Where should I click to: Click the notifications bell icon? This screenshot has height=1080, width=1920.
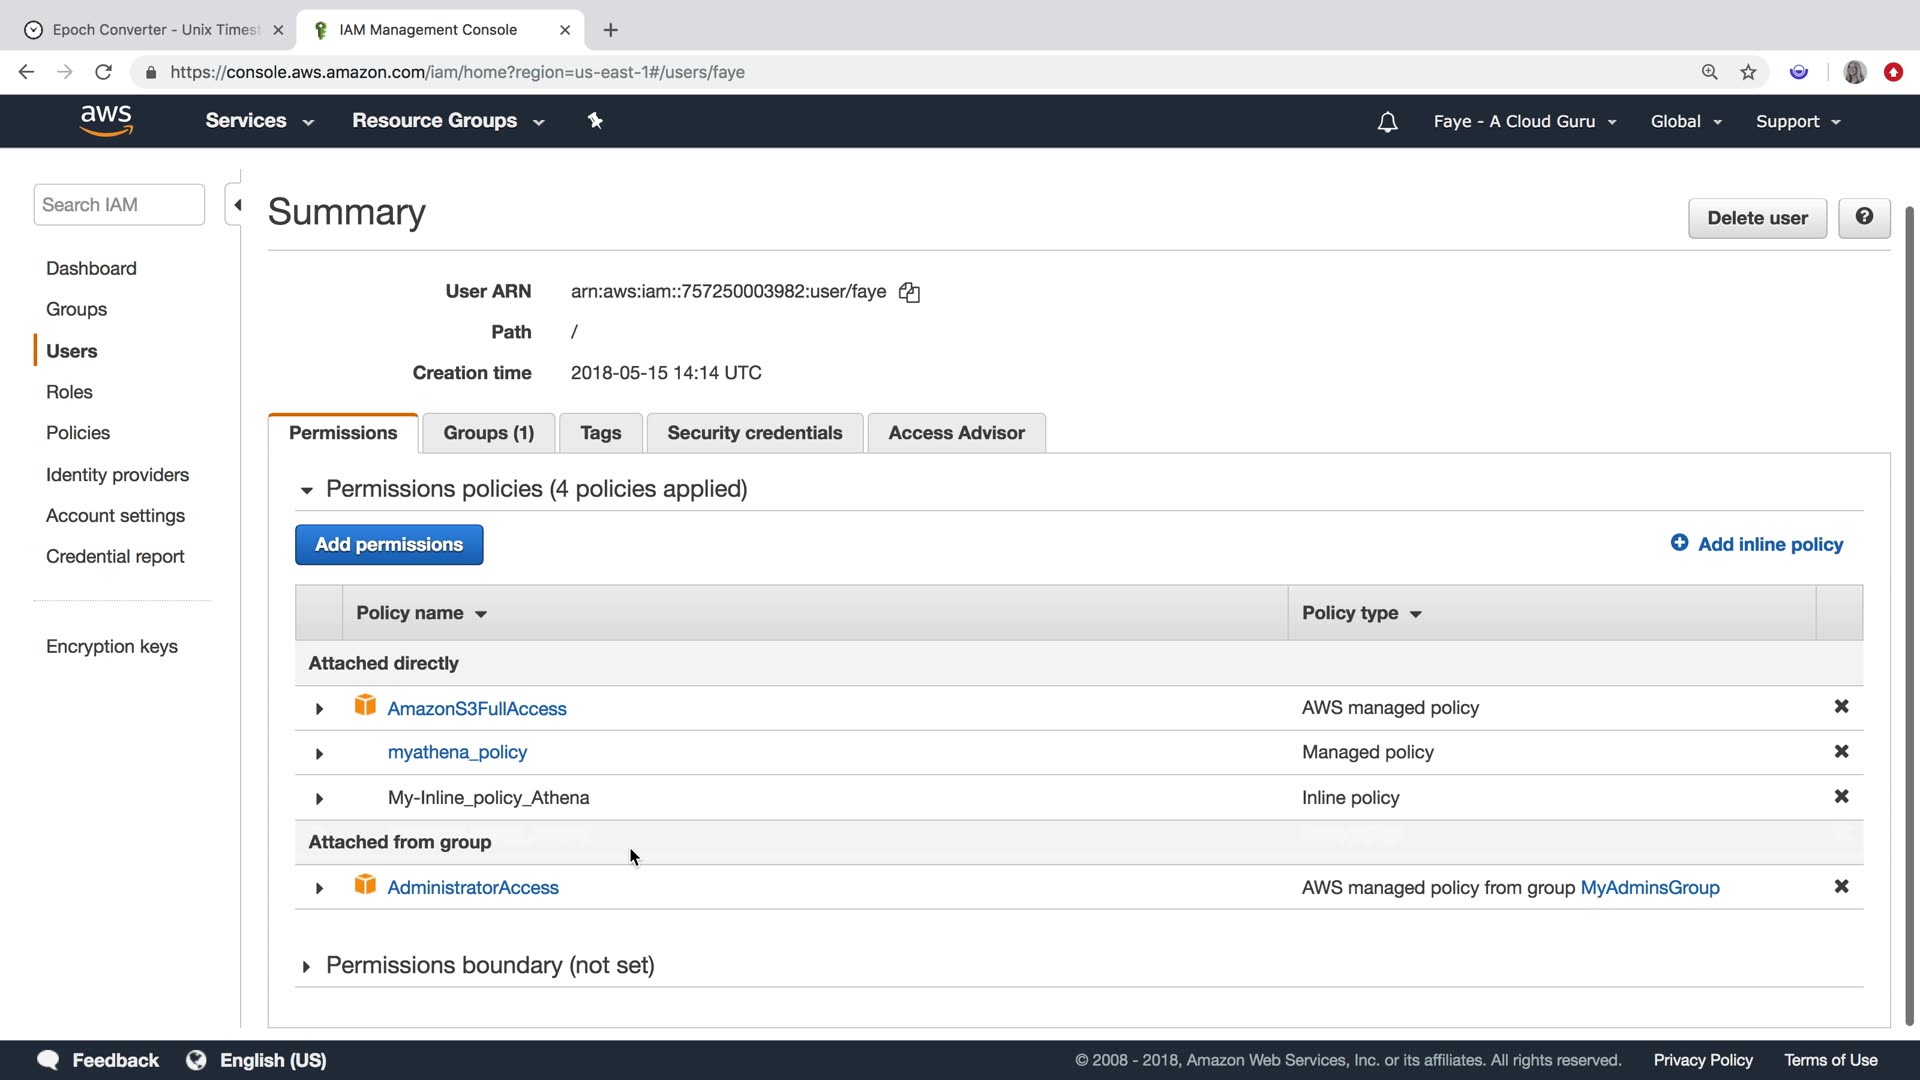pyautogui.click(x=1387, y=122)
